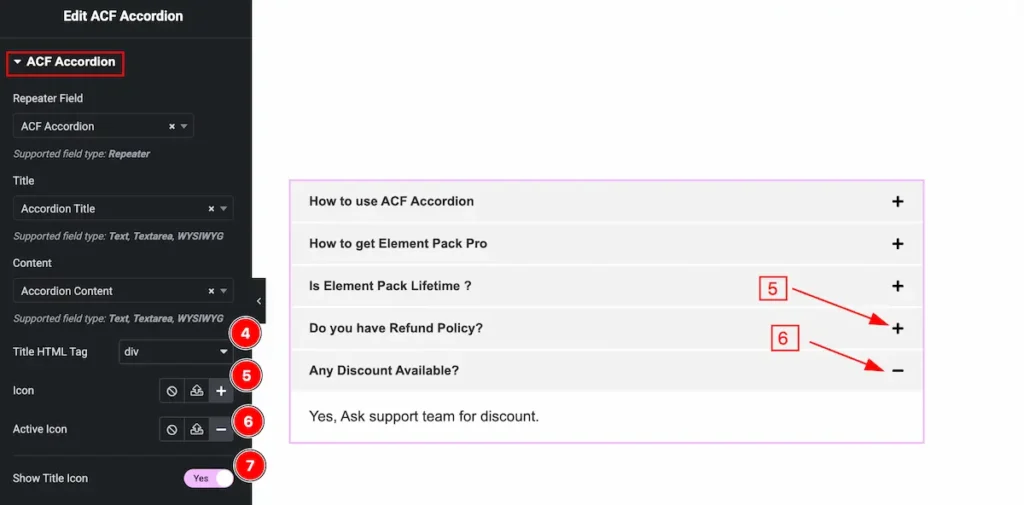Toggle the Show Title Icon switch
The image size is (1024, 505).
click(x=208, y=479)
